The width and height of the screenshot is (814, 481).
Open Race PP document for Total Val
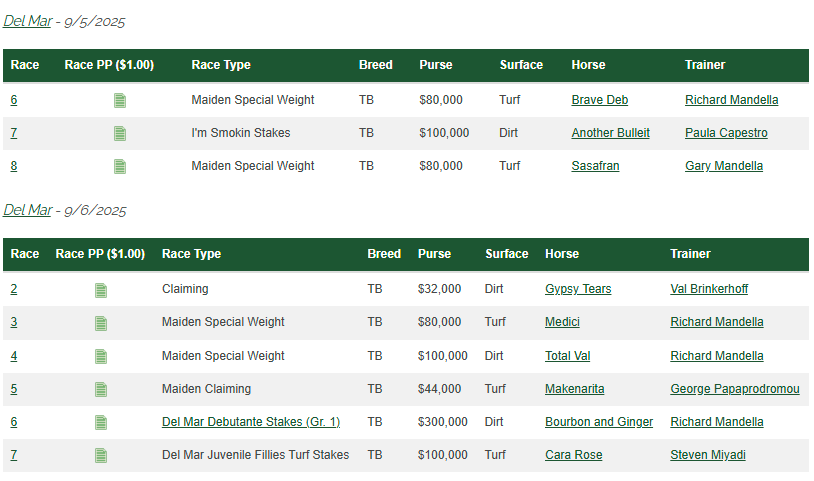(x=101, y=356)
